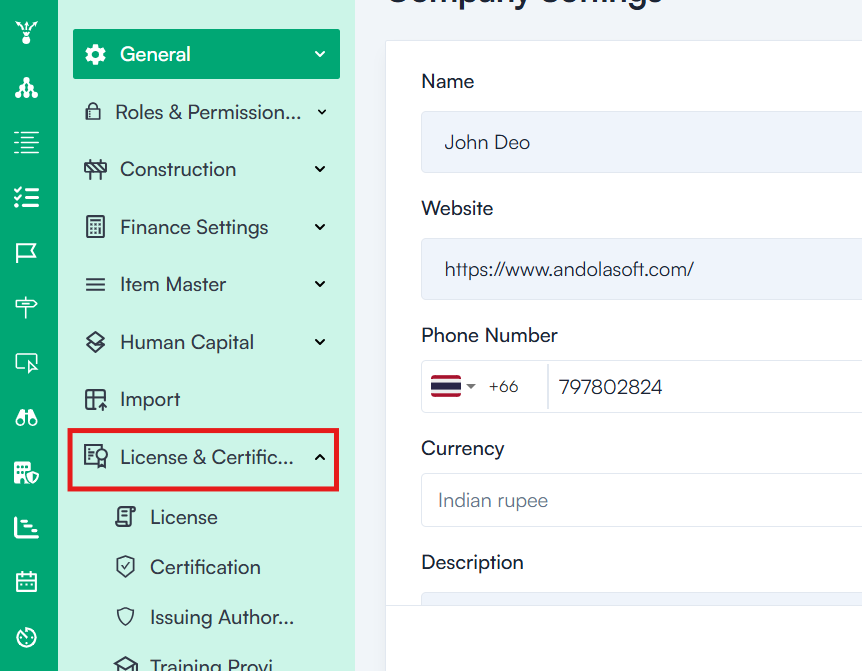The height and width of the screenshot is (671, 862).
Task: Click the Website input field
Action: (x=640, y=269)
